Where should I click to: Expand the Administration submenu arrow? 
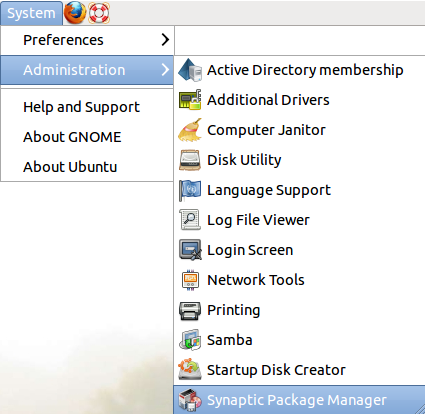[165, 70]
